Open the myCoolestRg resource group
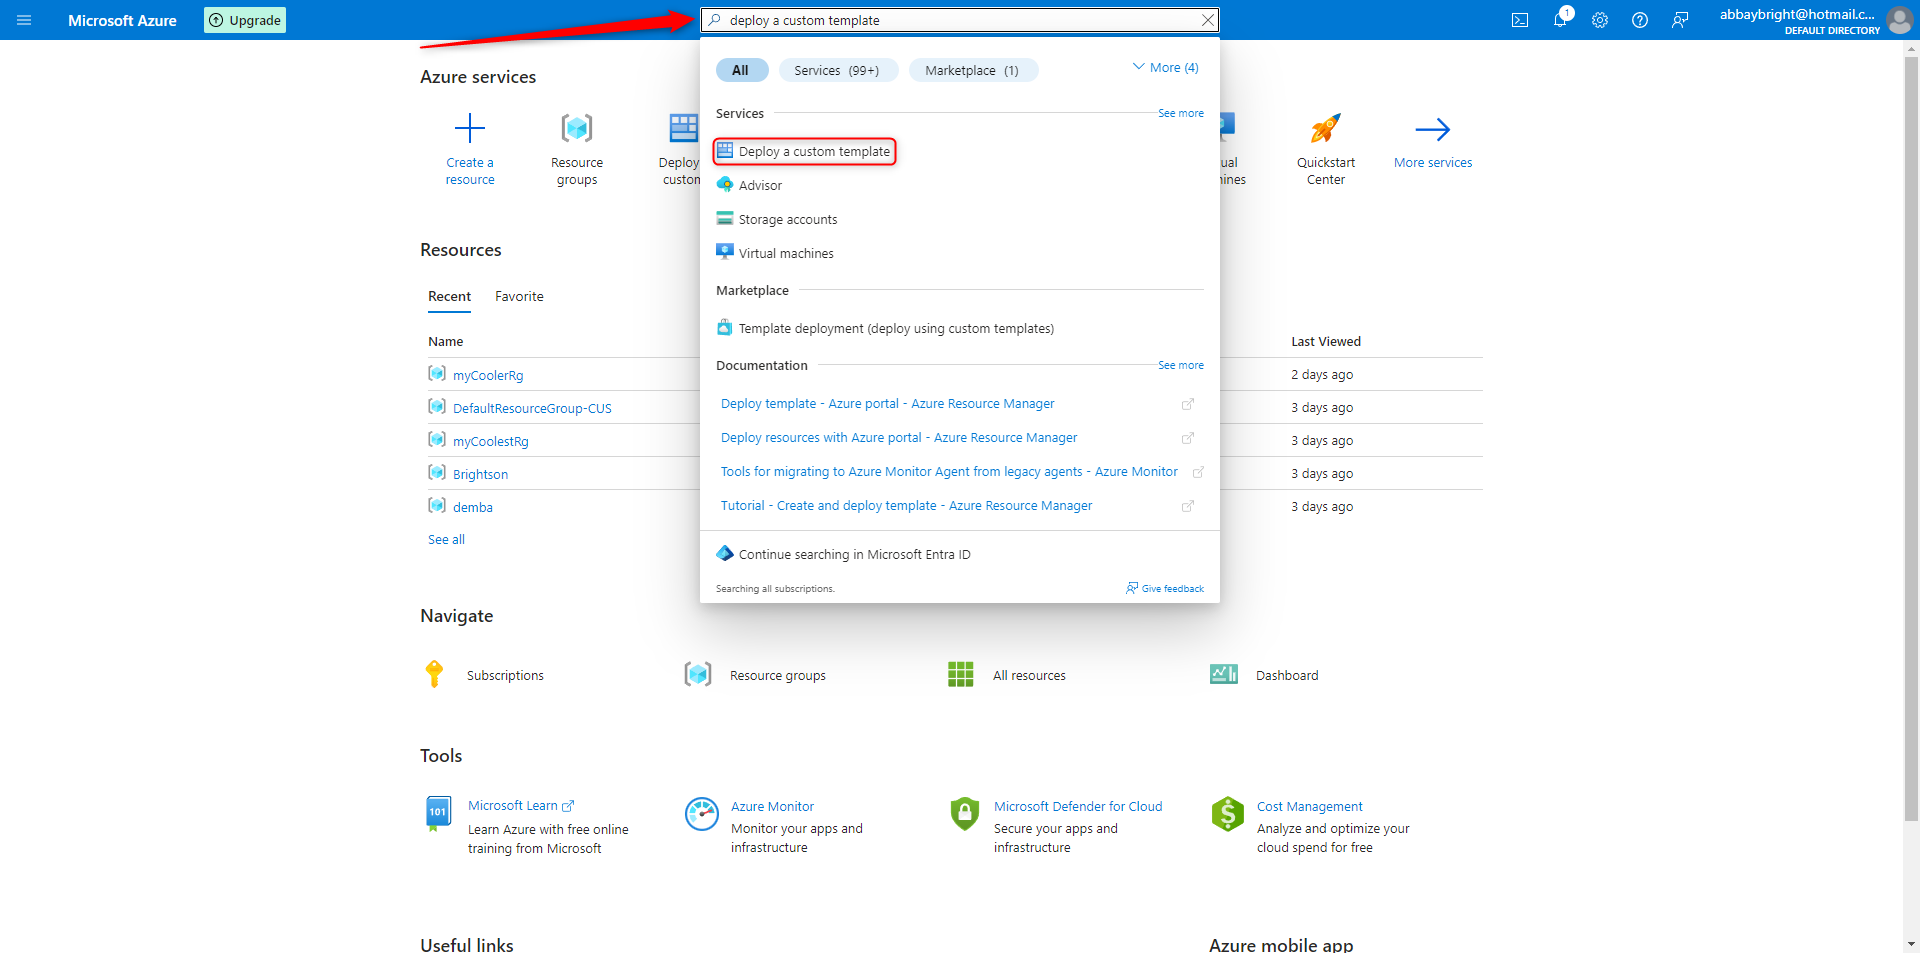Image resolution: width=1920 pixels, height=953 pixels. pos(491,442)
